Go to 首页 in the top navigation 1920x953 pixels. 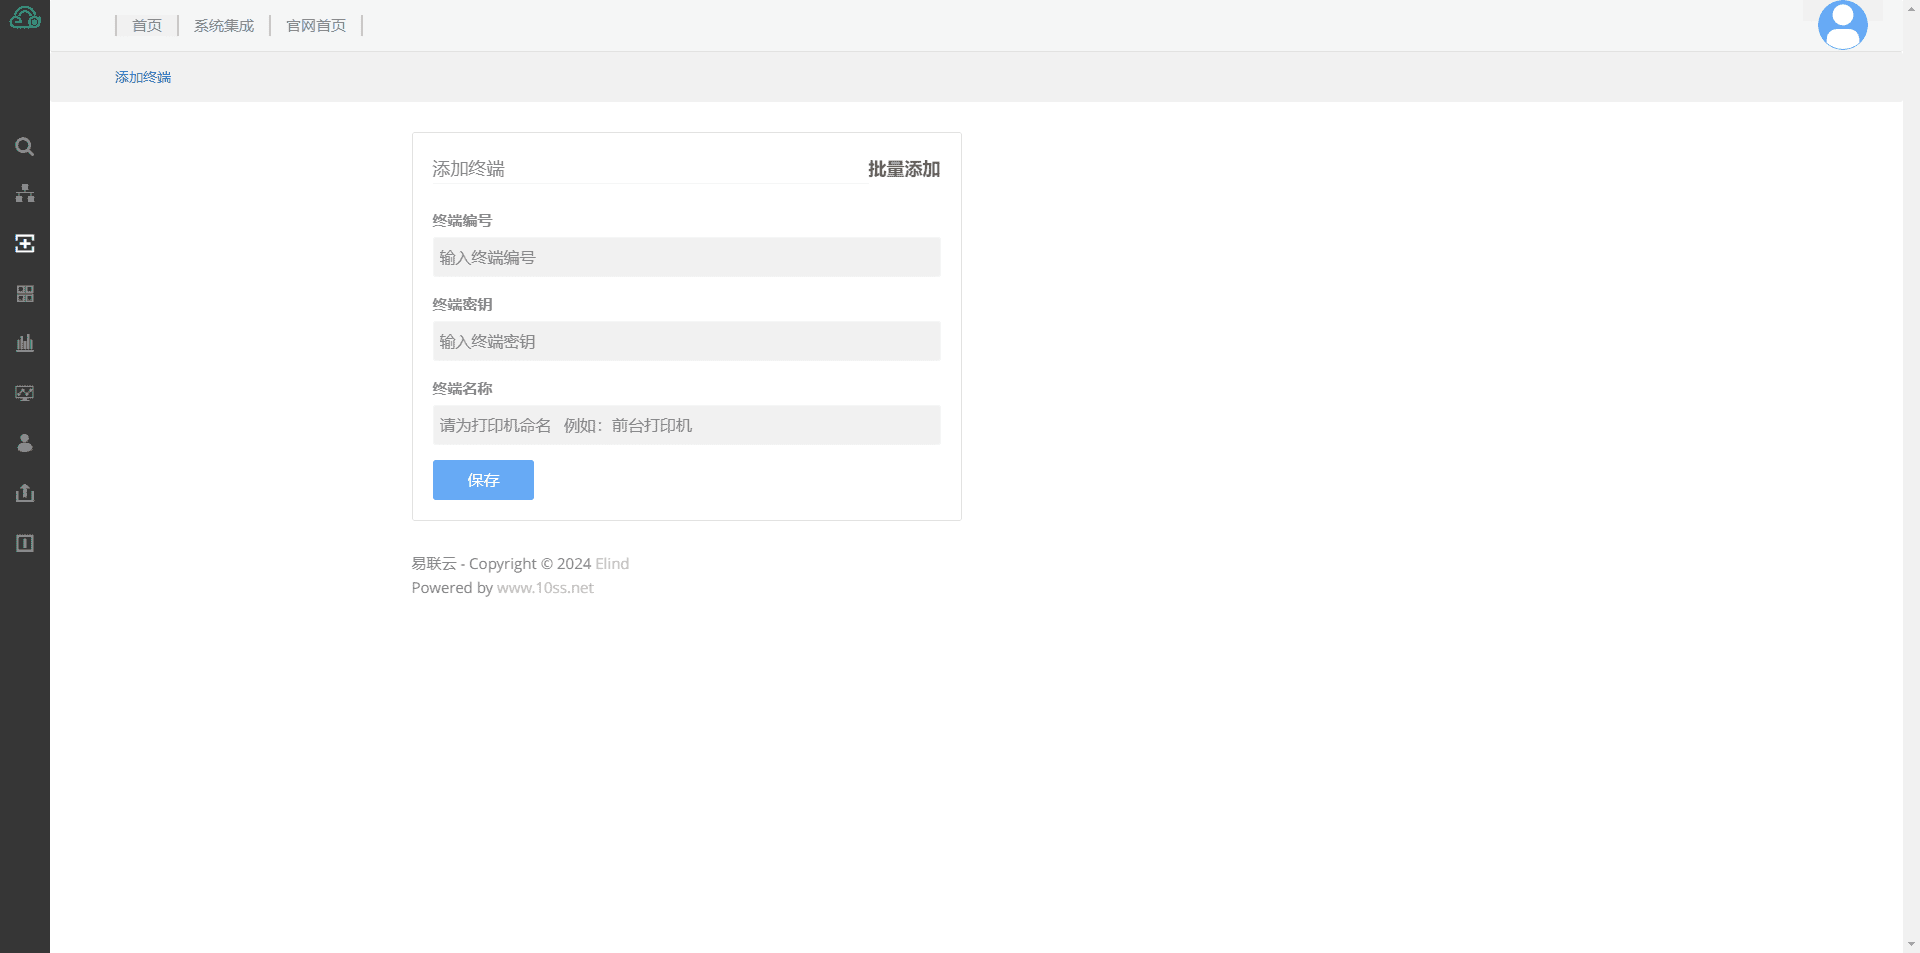pyautogui.click(x=147, y=25)
